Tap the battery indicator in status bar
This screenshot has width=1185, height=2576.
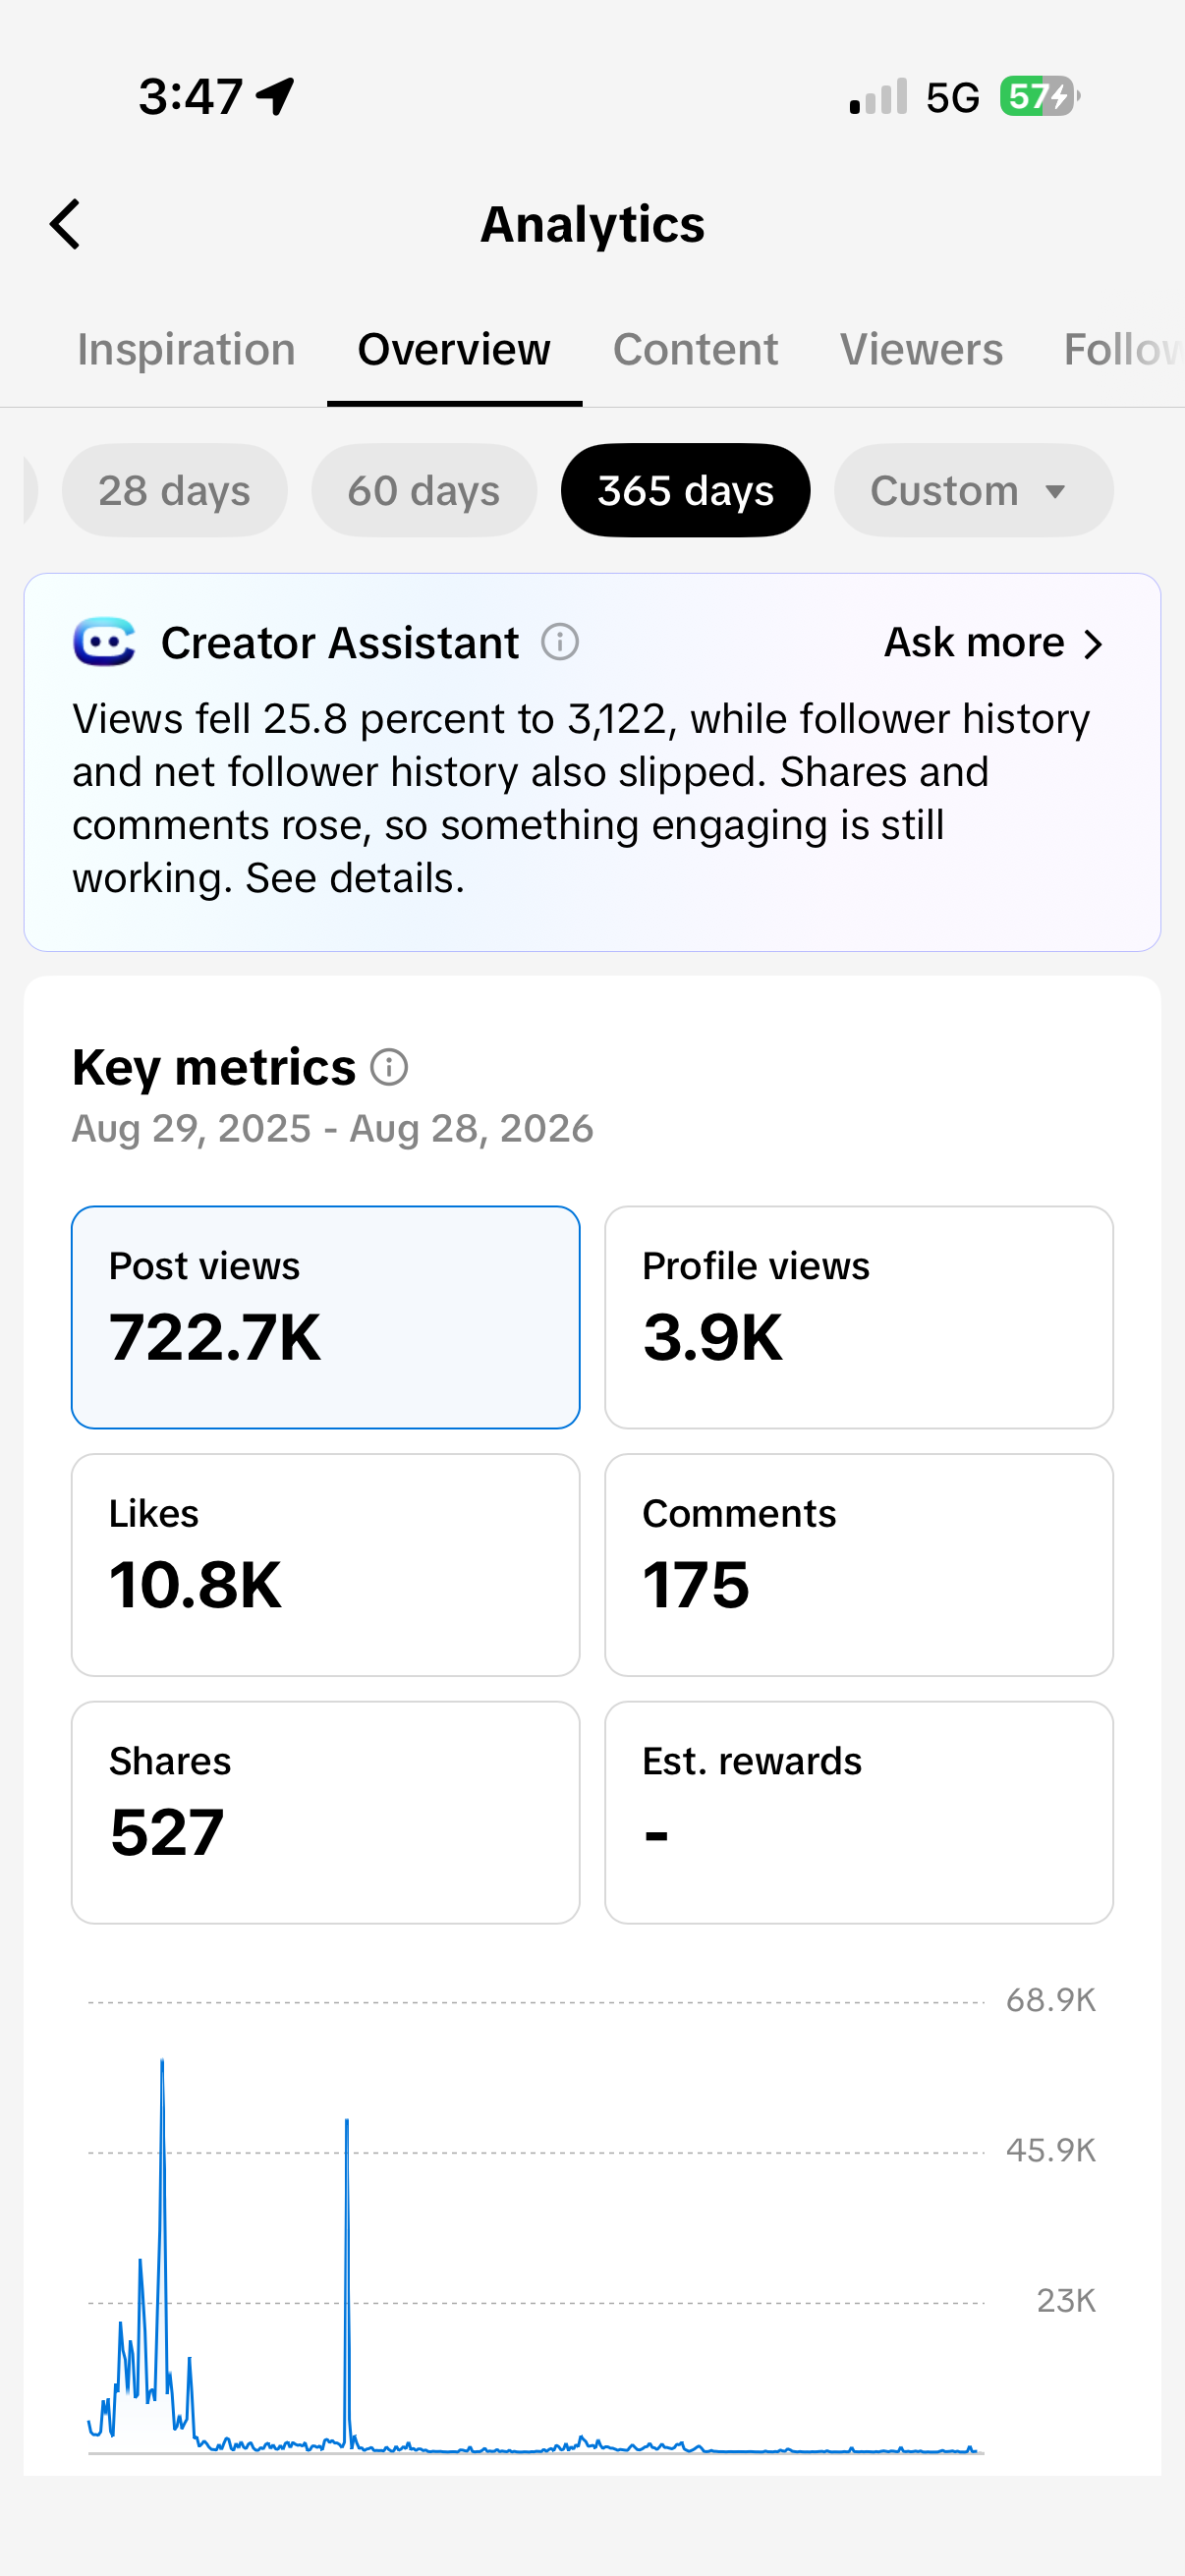tap(1040, 97)
